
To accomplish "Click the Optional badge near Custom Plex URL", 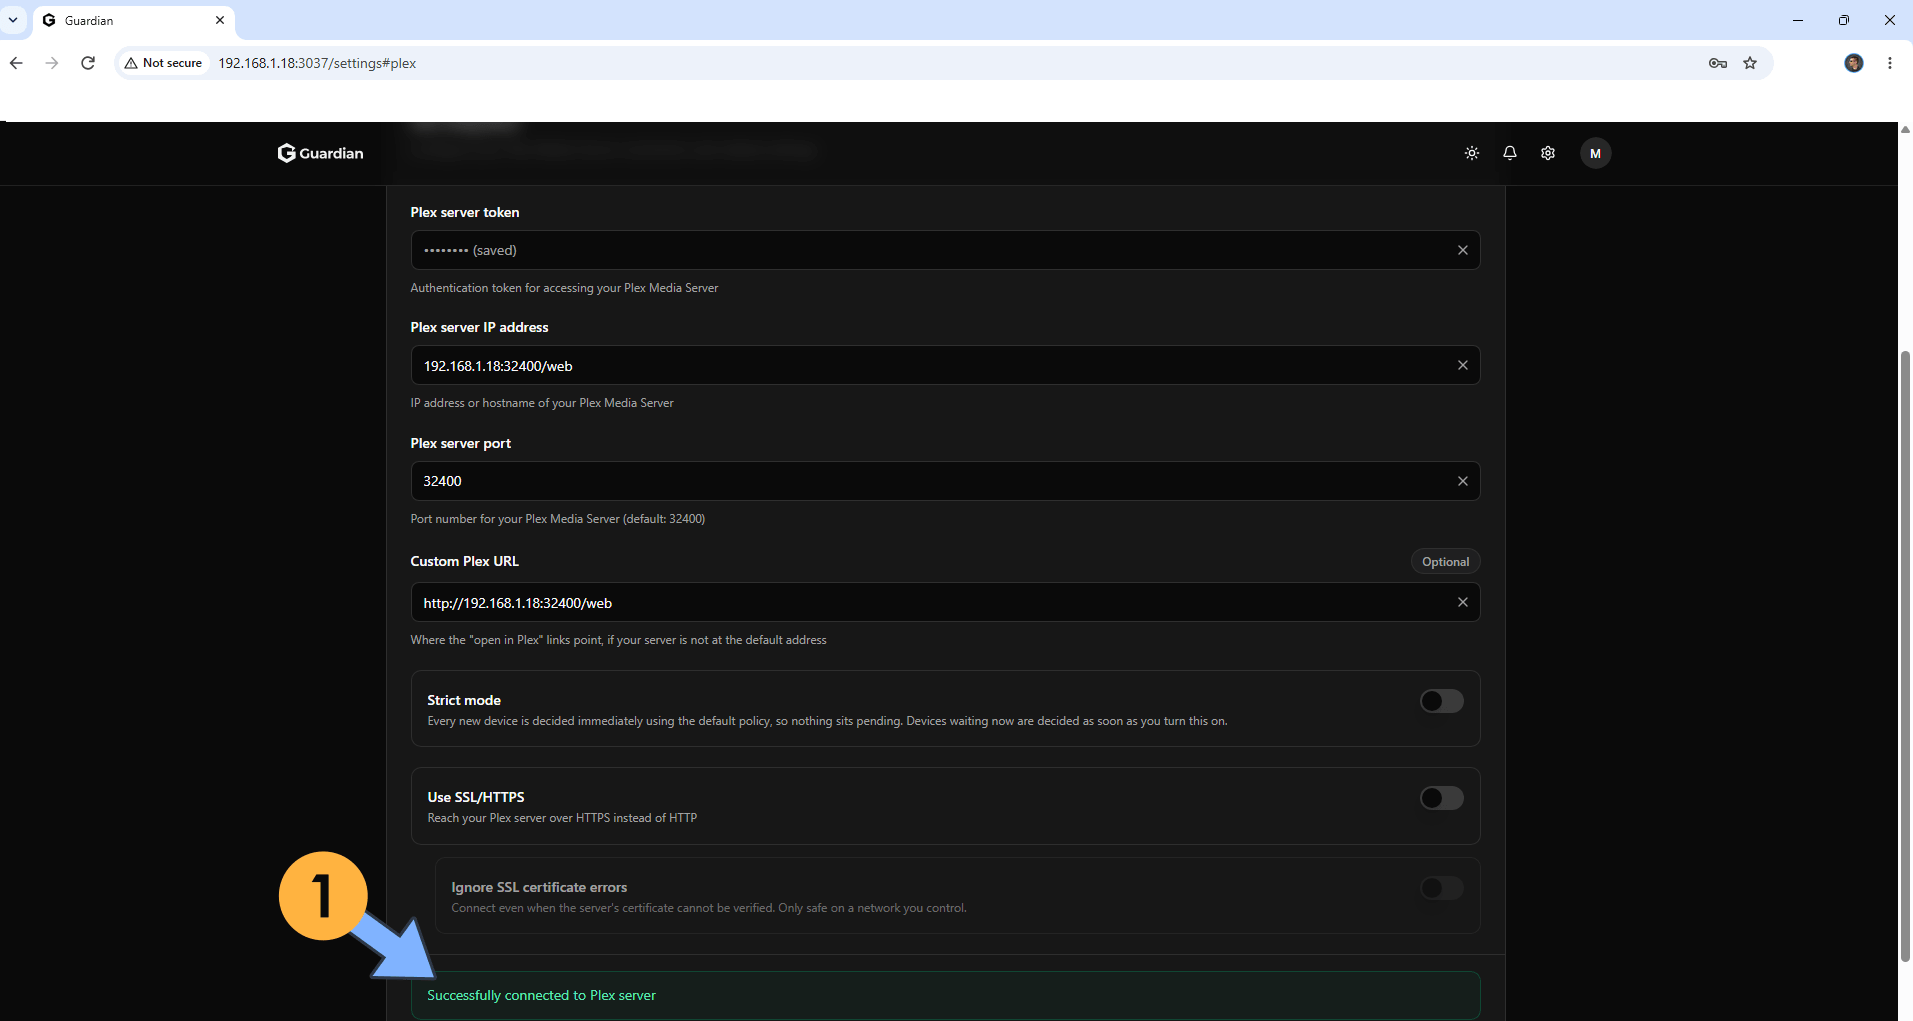I will 1445,562.
